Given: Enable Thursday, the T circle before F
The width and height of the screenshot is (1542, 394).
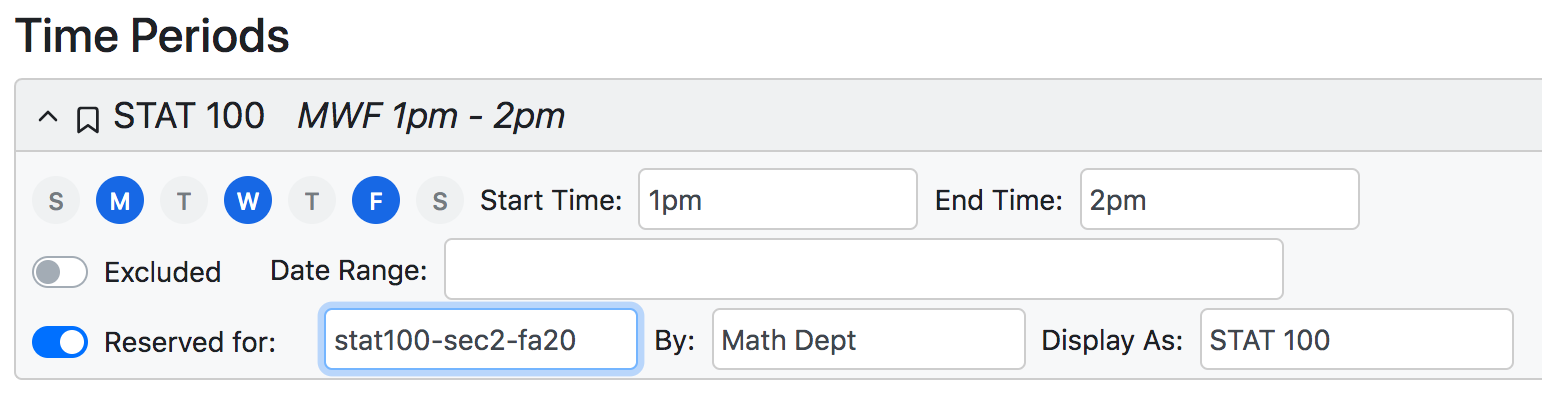Looking at the screenshot, I should point(312,200).
